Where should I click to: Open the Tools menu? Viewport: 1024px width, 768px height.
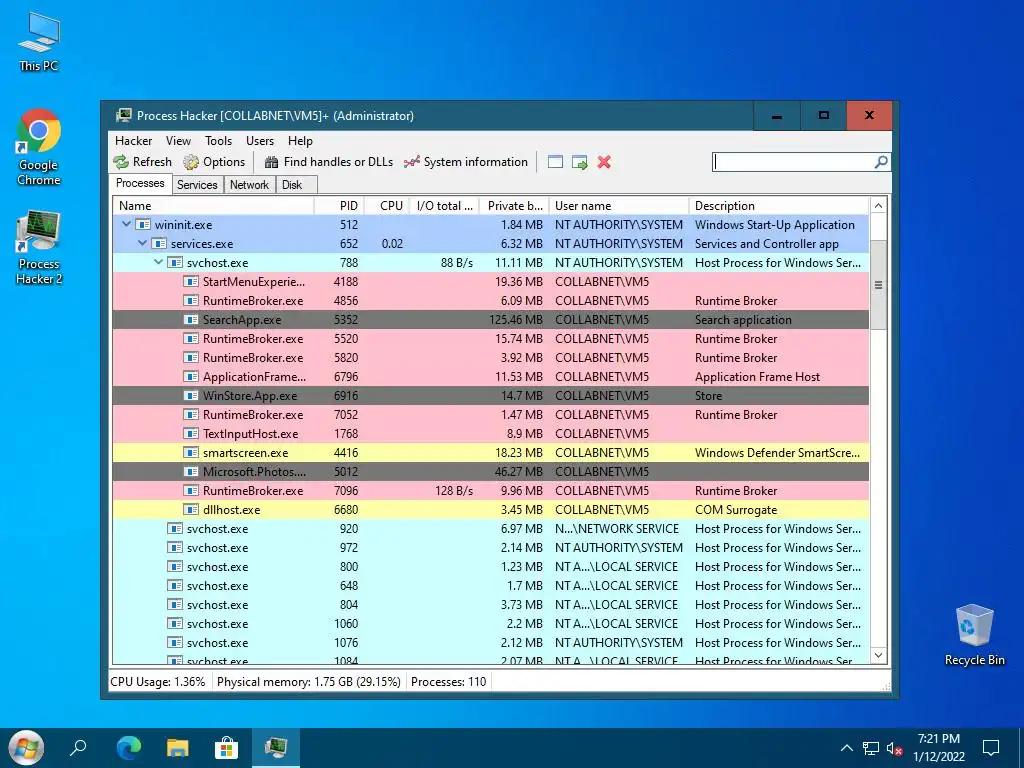coord(218,140)
